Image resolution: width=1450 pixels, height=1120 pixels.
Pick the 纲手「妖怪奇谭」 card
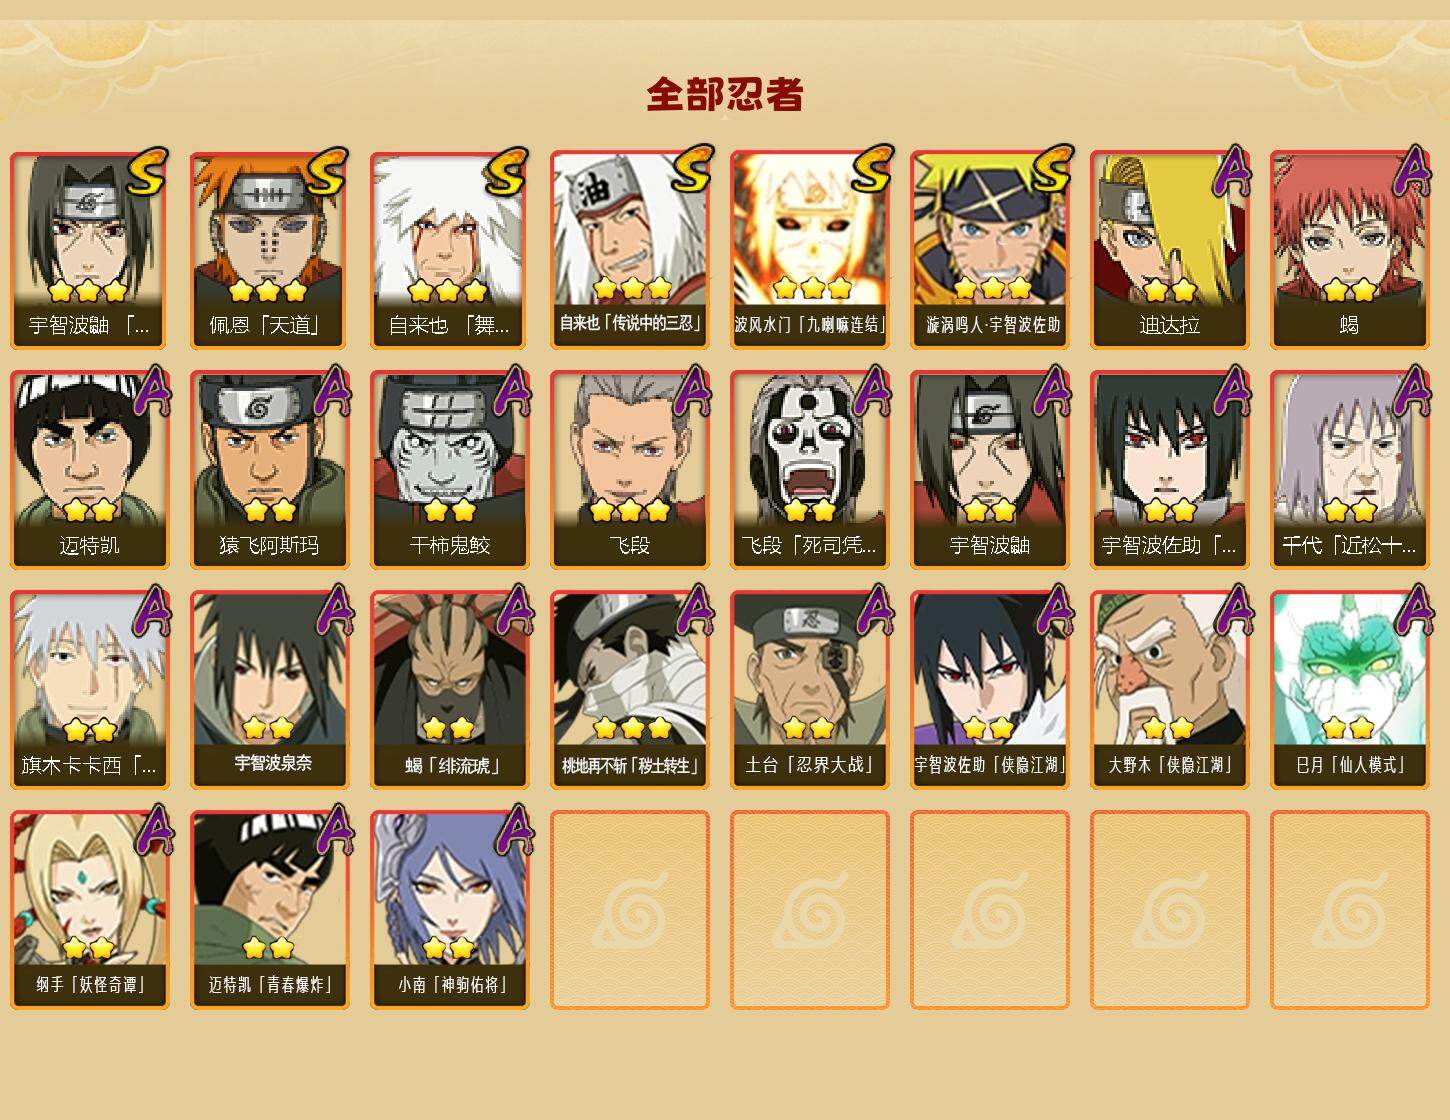coord(90,910)
